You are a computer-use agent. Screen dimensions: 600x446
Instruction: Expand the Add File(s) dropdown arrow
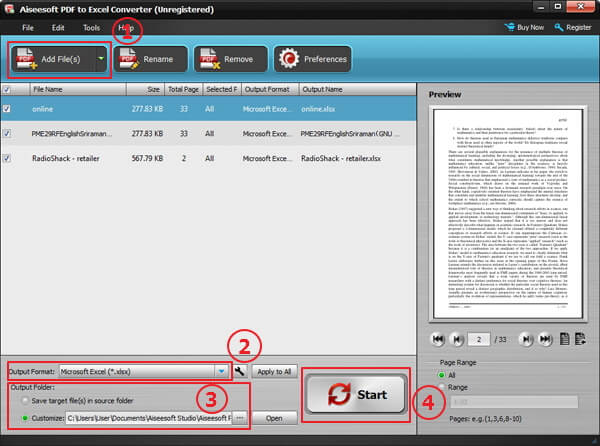101,60
